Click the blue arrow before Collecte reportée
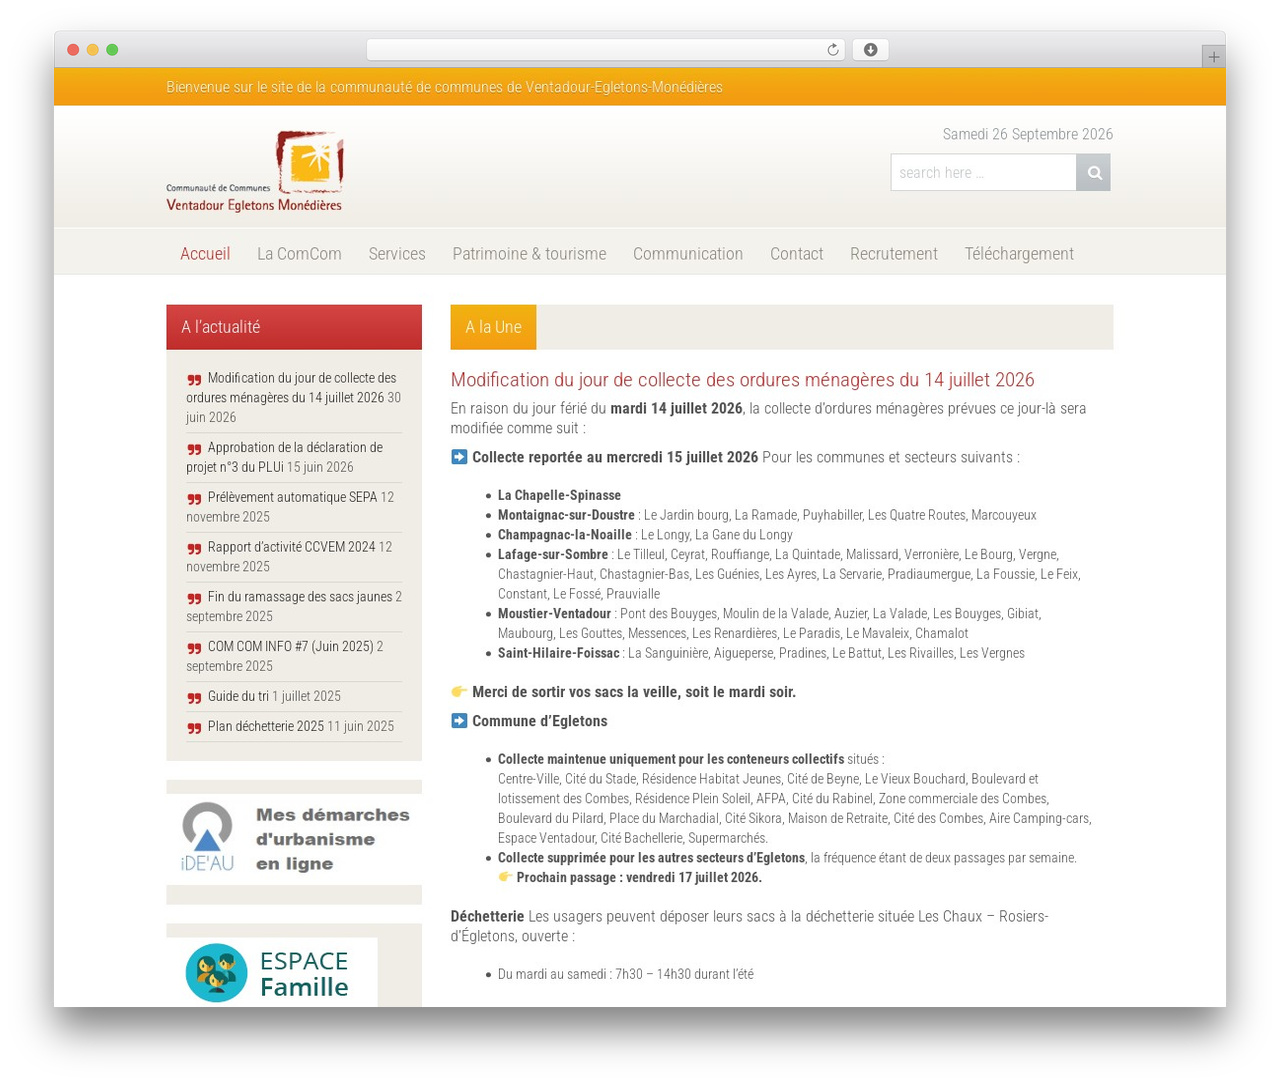 click(x=459, y=457)
